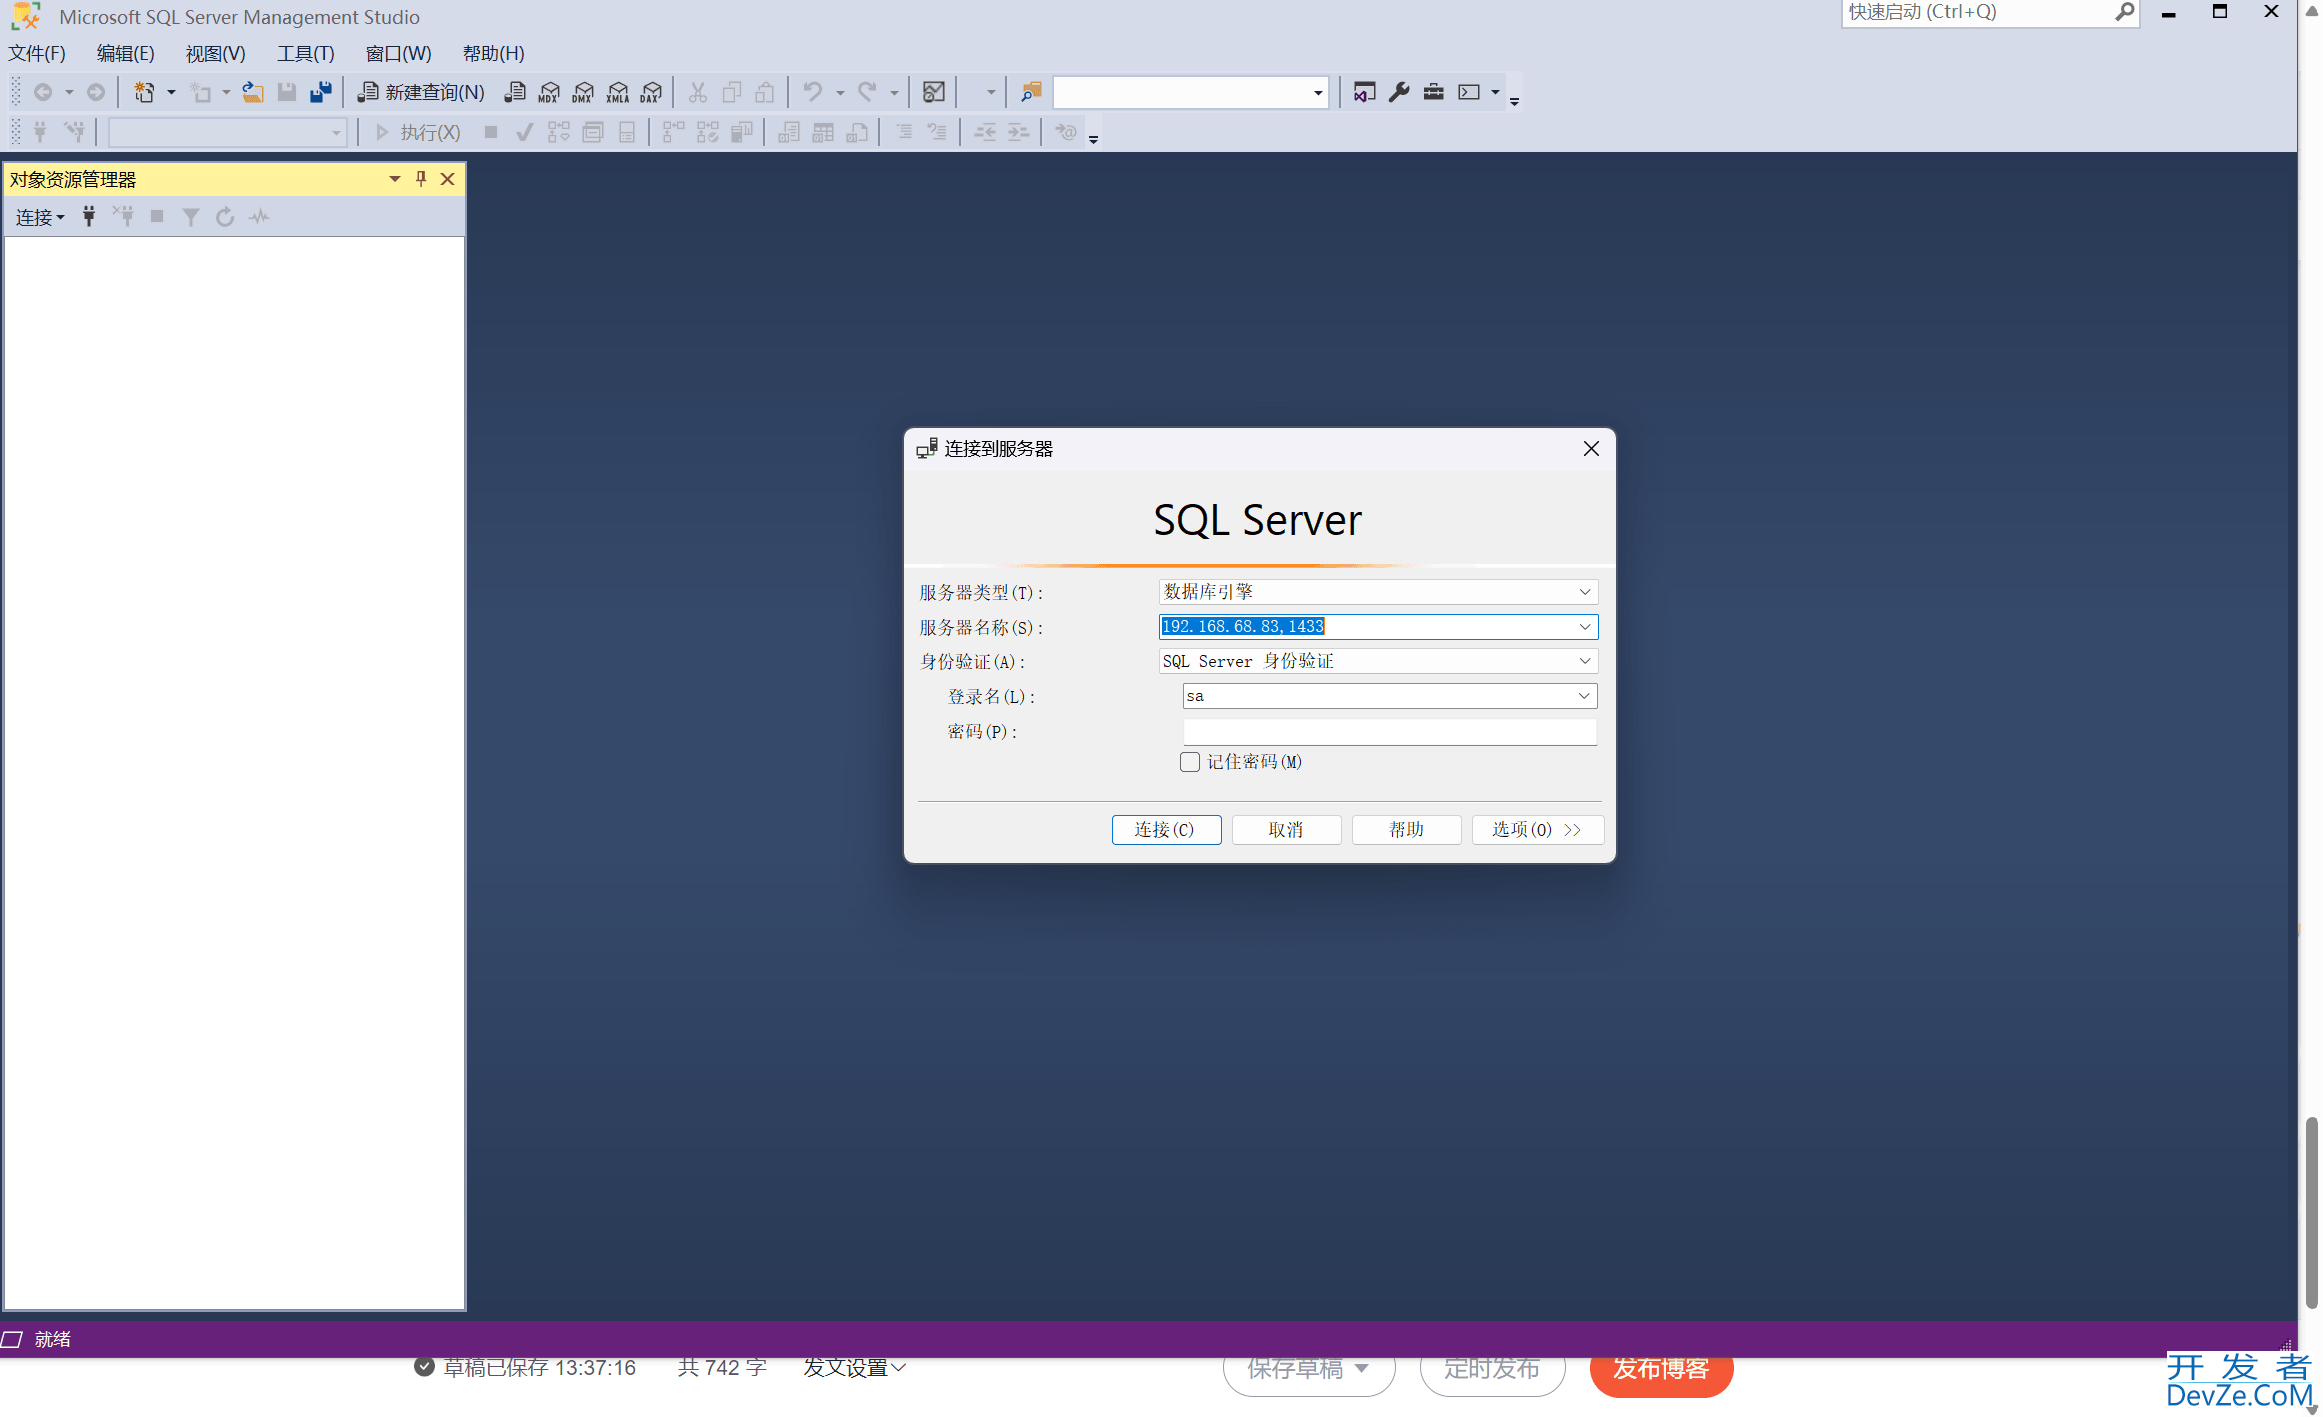Click the command window icon in toolbar
This screenshot has height=1417, width=2323.
coord(1469,92)
